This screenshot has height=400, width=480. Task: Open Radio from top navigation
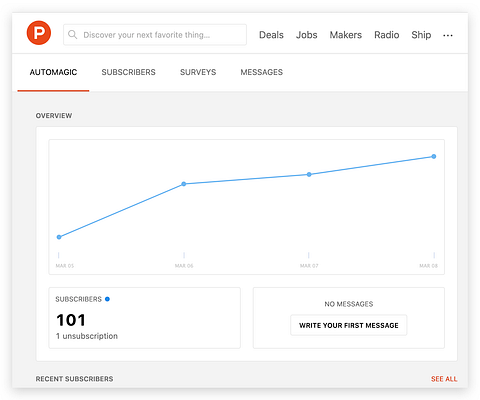pos(387,35)
